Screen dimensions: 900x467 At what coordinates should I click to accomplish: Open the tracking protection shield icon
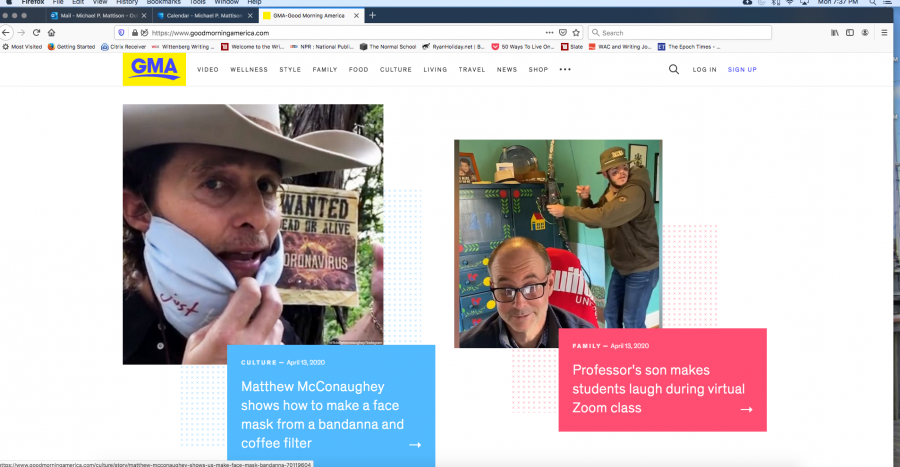click(x=121, y=33)
